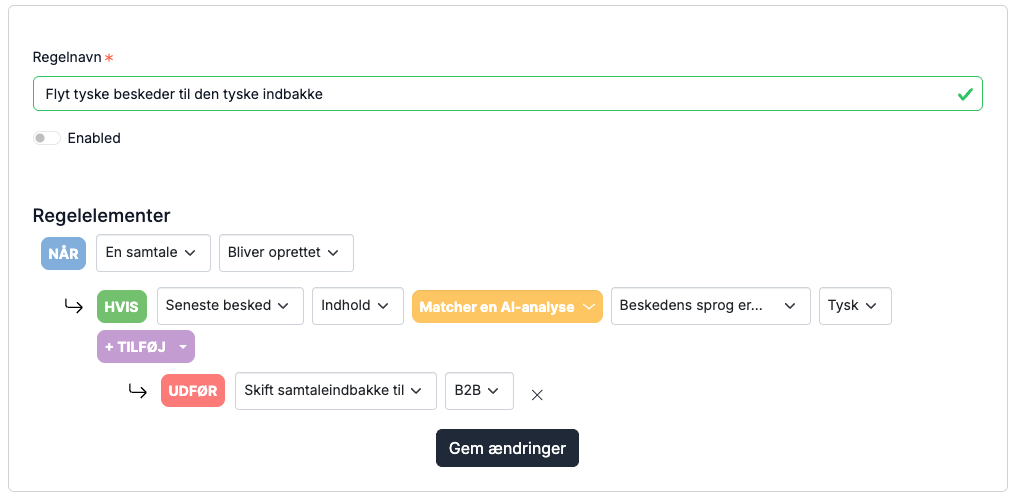
Task: Remove the UDFØR action with X icon
Action: (537, 395)
